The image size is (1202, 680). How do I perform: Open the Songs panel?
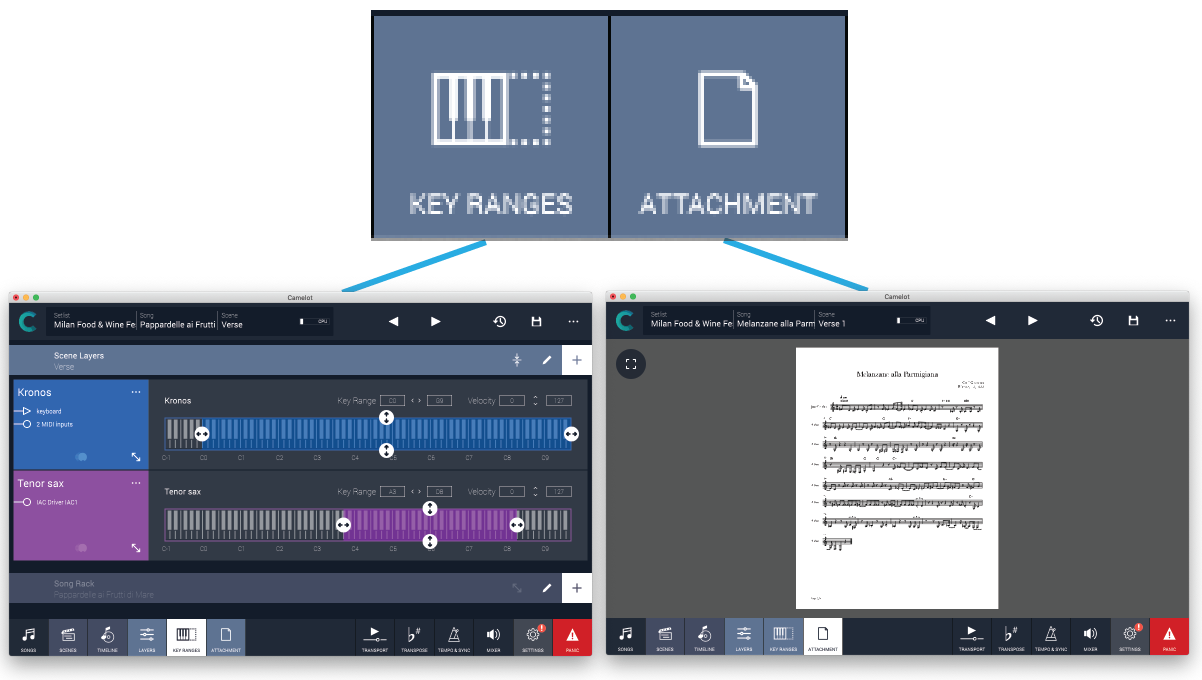(28, 637)
